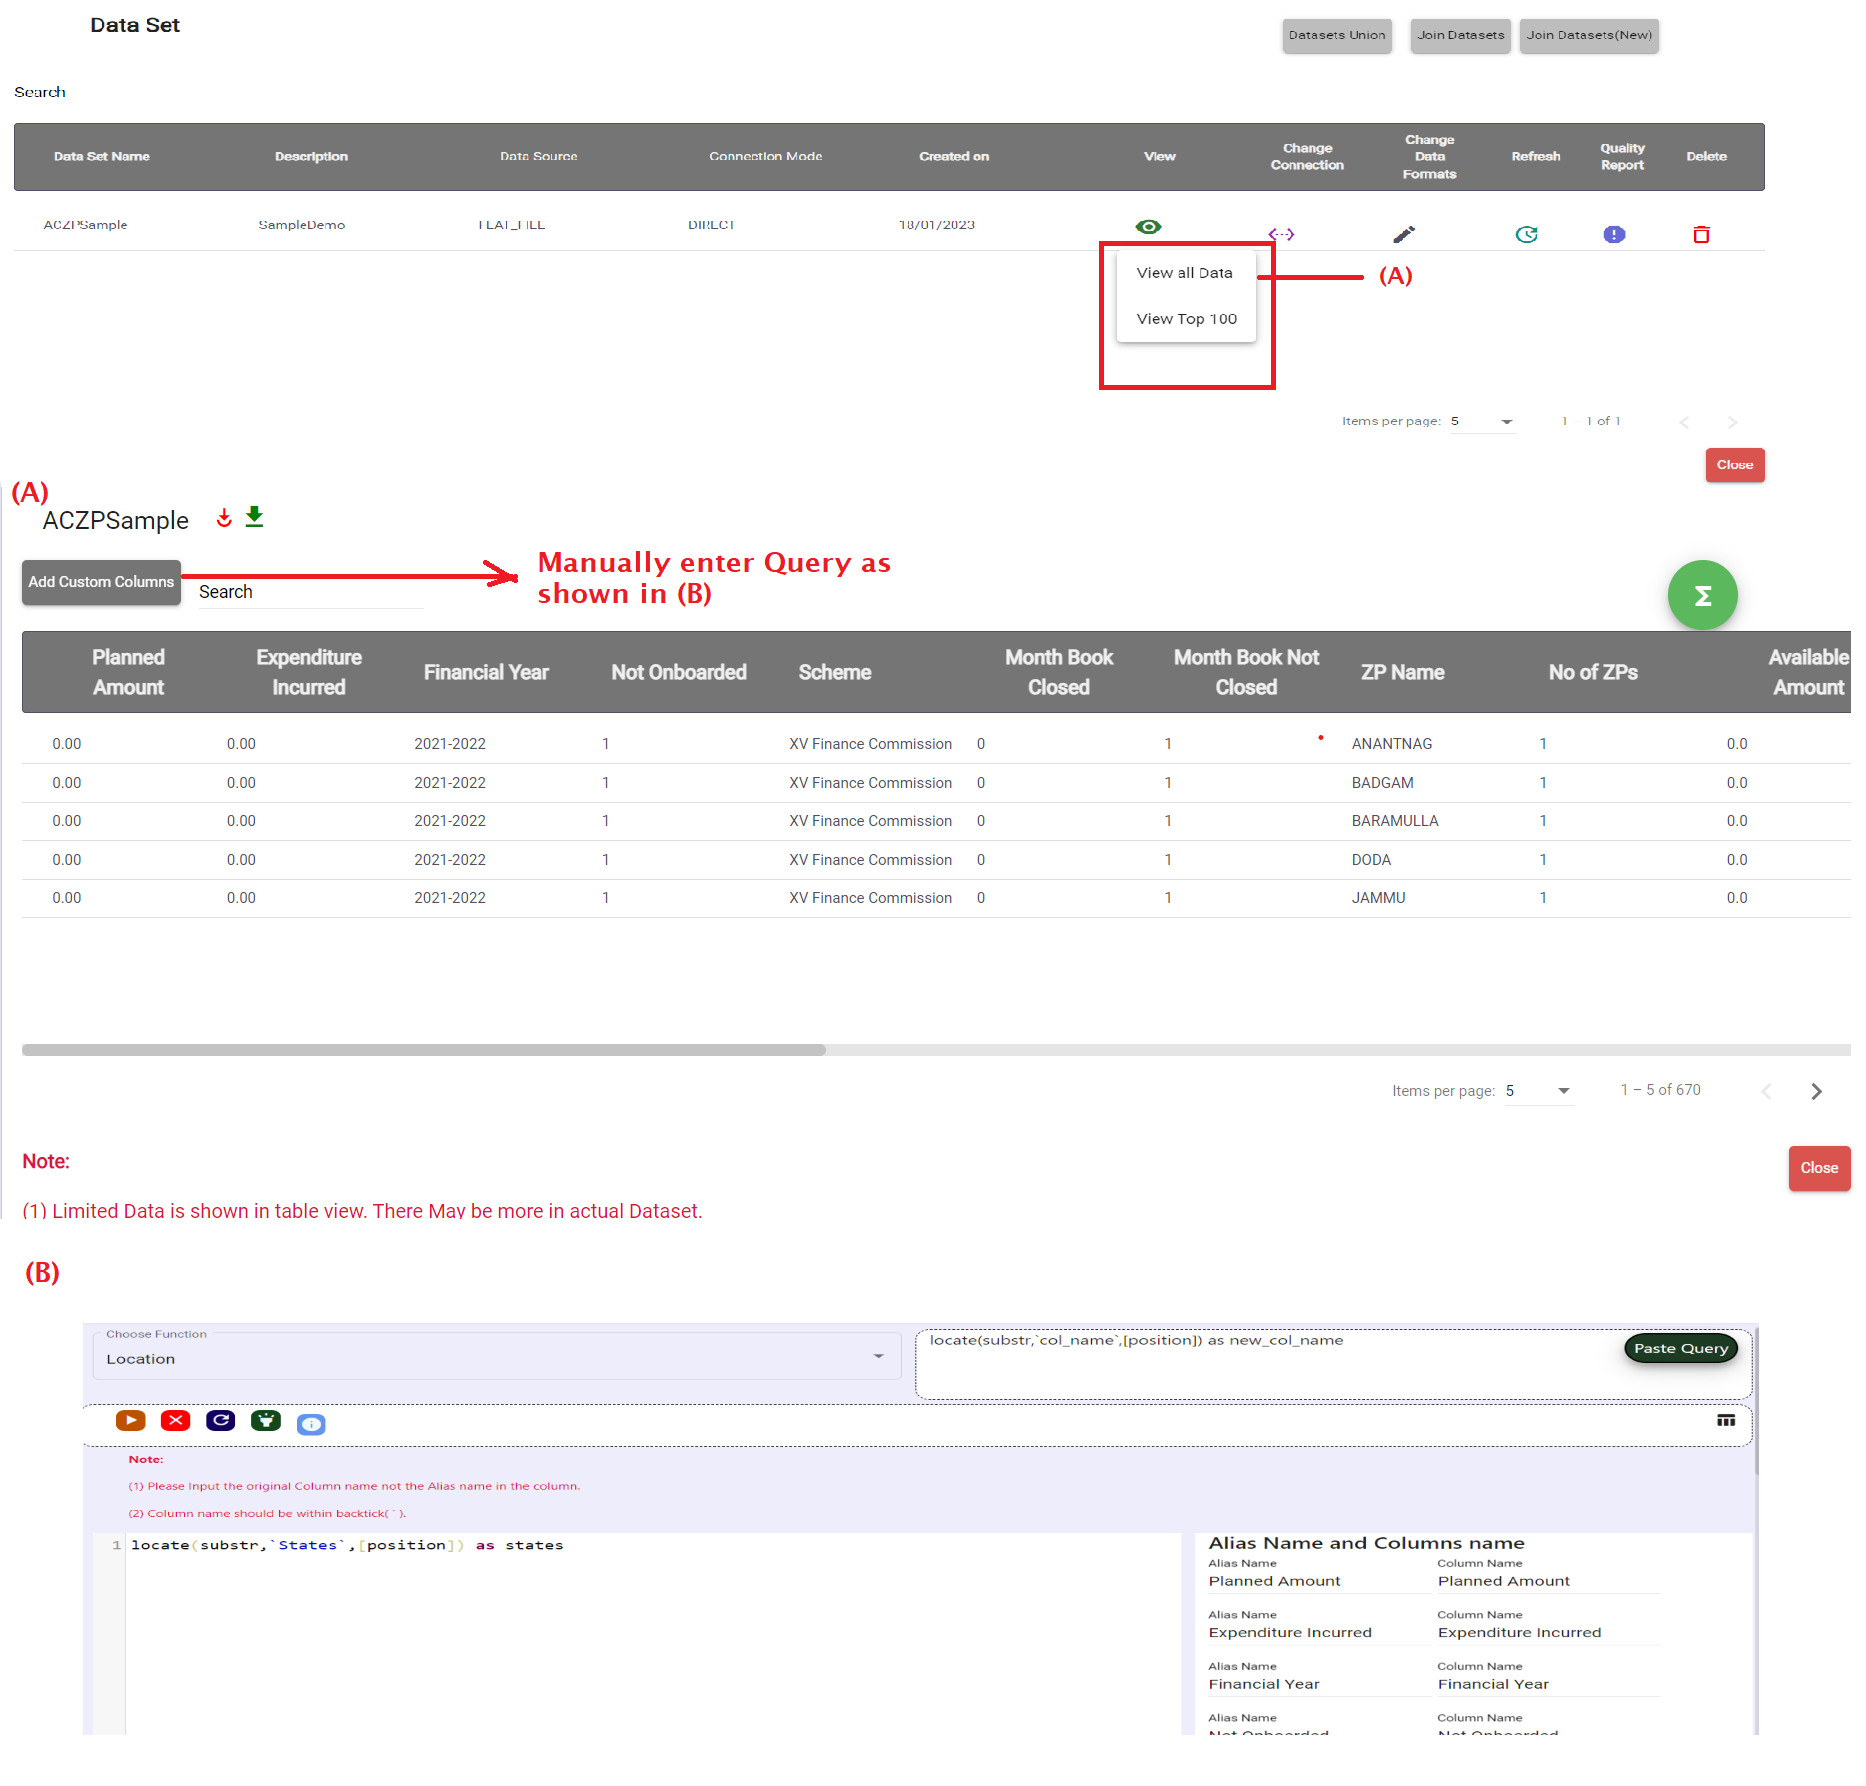Select View all Data from the menu
Image resolution: width=1866 pixels, height=1786 pixels.
(x=1184, y=273)
